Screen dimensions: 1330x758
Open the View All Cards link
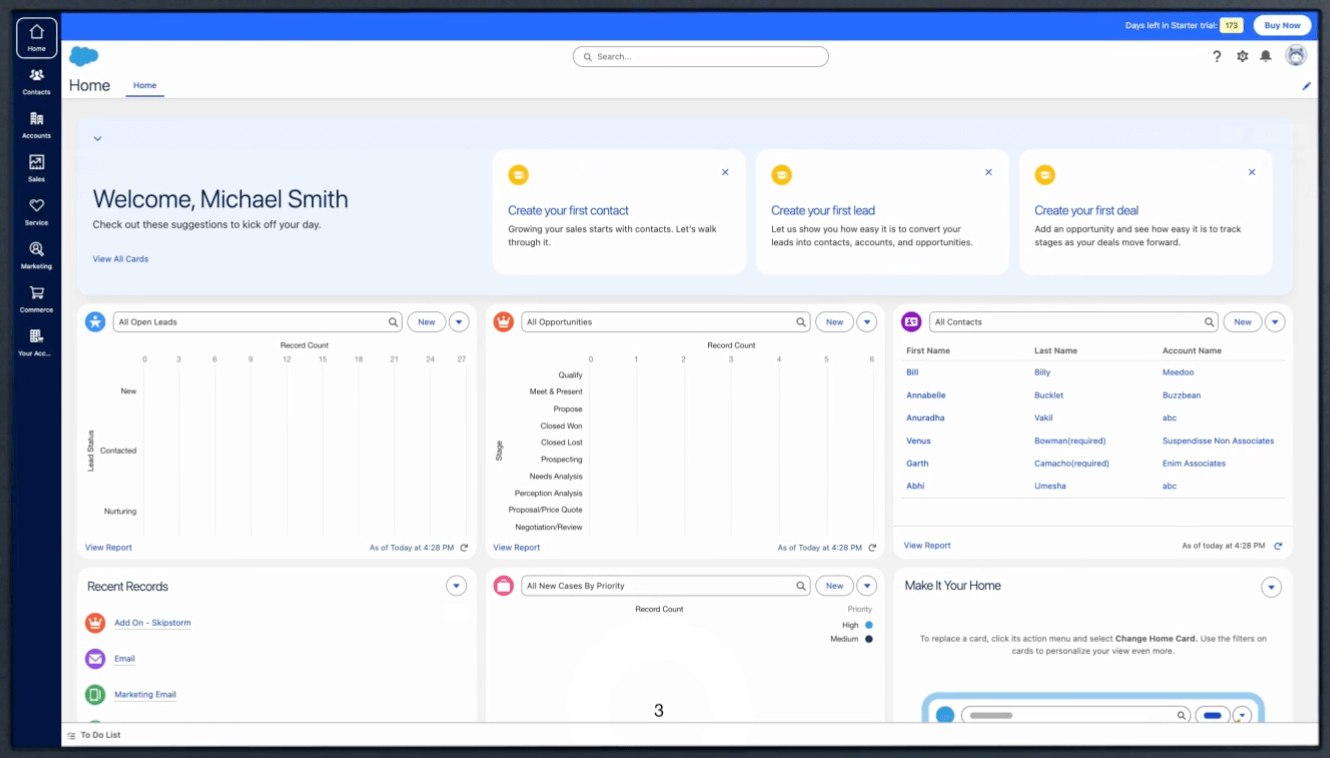pyautogui.click(x=120, y=259)
